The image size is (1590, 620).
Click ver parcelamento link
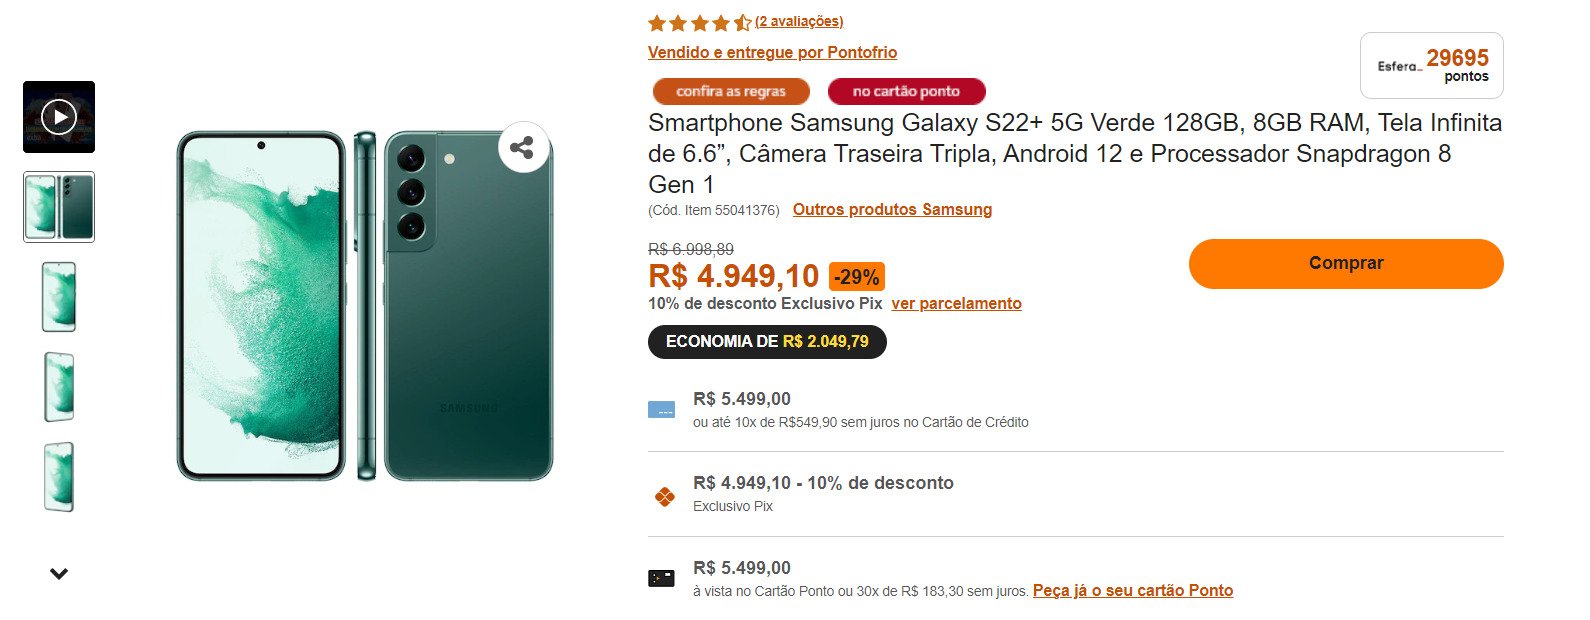[x=957, y=303]
